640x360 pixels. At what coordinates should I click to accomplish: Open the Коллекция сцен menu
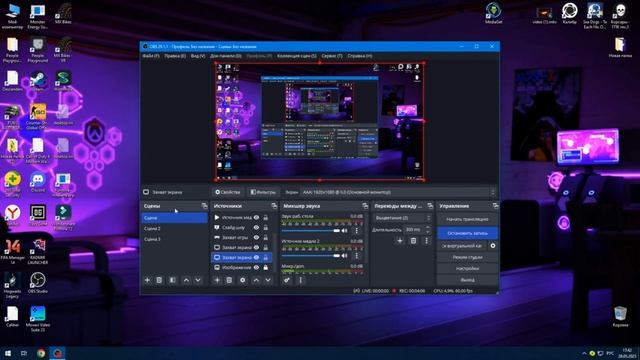click(297, 56)
